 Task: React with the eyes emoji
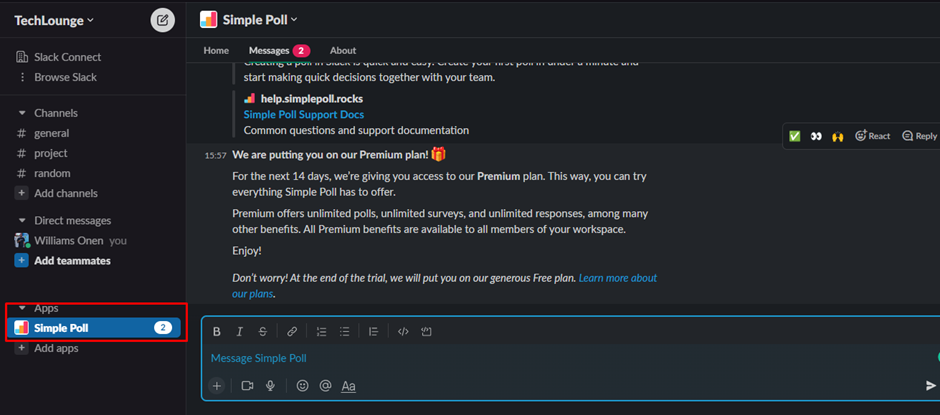[x=816, y=136]
